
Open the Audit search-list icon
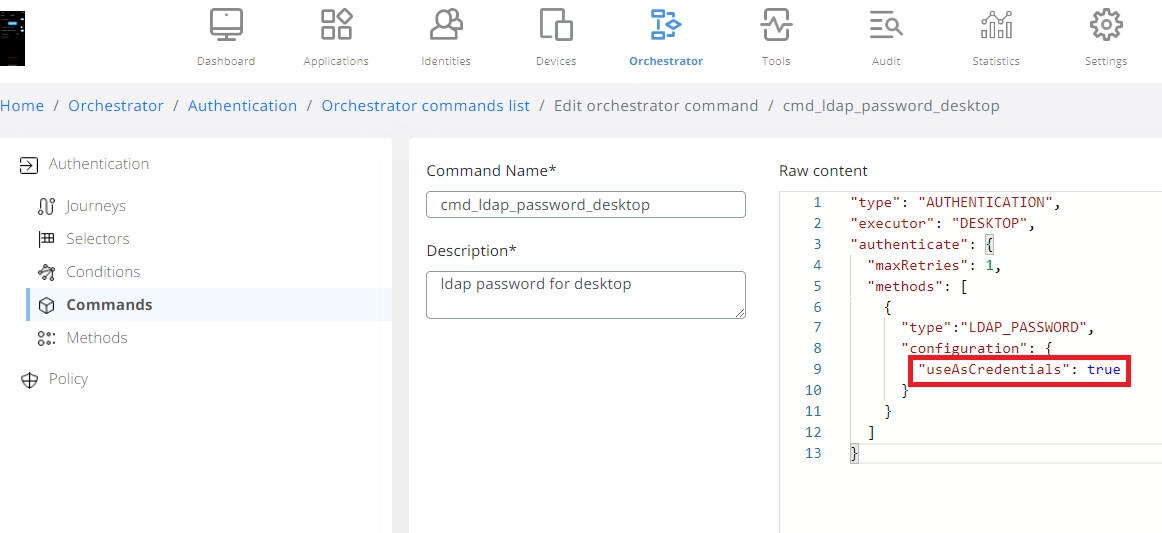tap(886, 25)
